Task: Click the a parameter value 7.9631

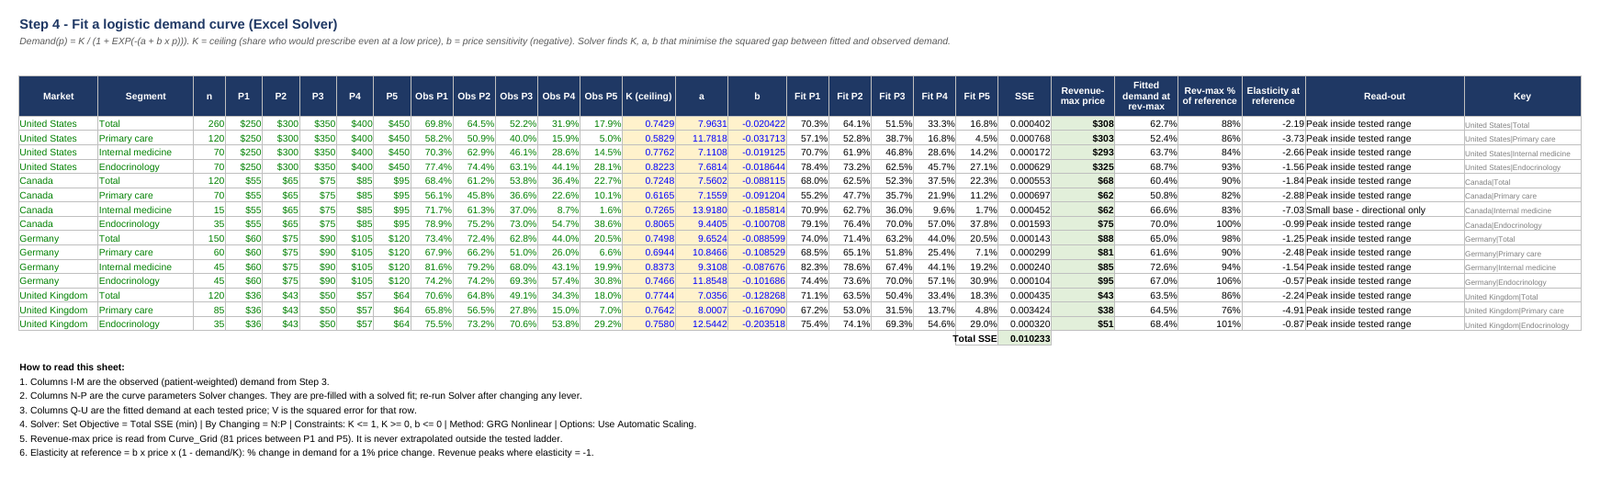Action: point(702,124)
